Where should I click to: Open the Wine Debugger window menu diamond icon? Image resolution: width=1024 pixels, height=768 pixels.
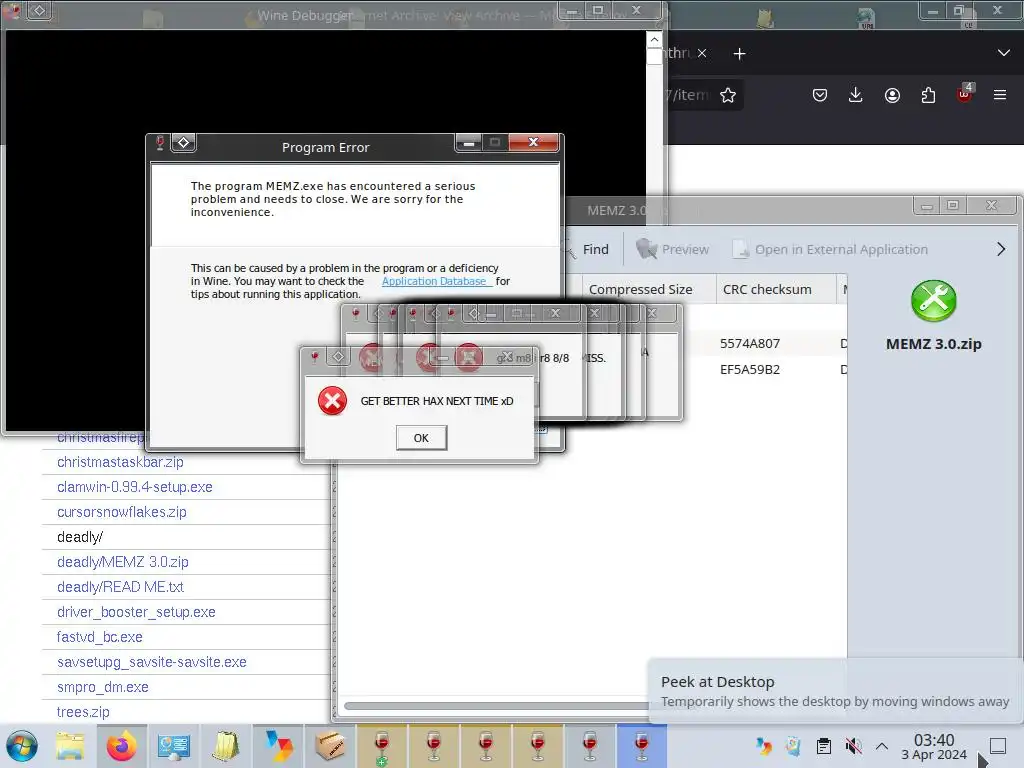(39, 10)
